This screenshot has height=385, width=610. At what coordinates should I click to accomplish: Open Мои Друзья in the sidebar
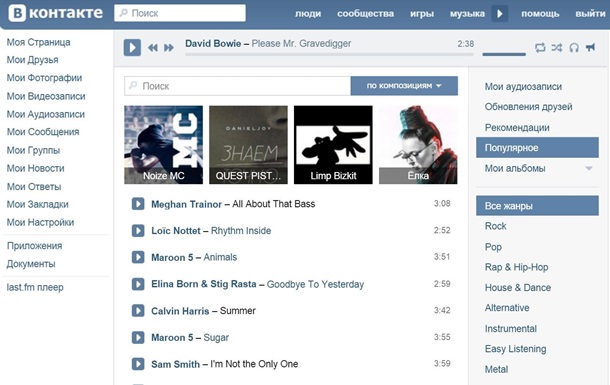33,60
